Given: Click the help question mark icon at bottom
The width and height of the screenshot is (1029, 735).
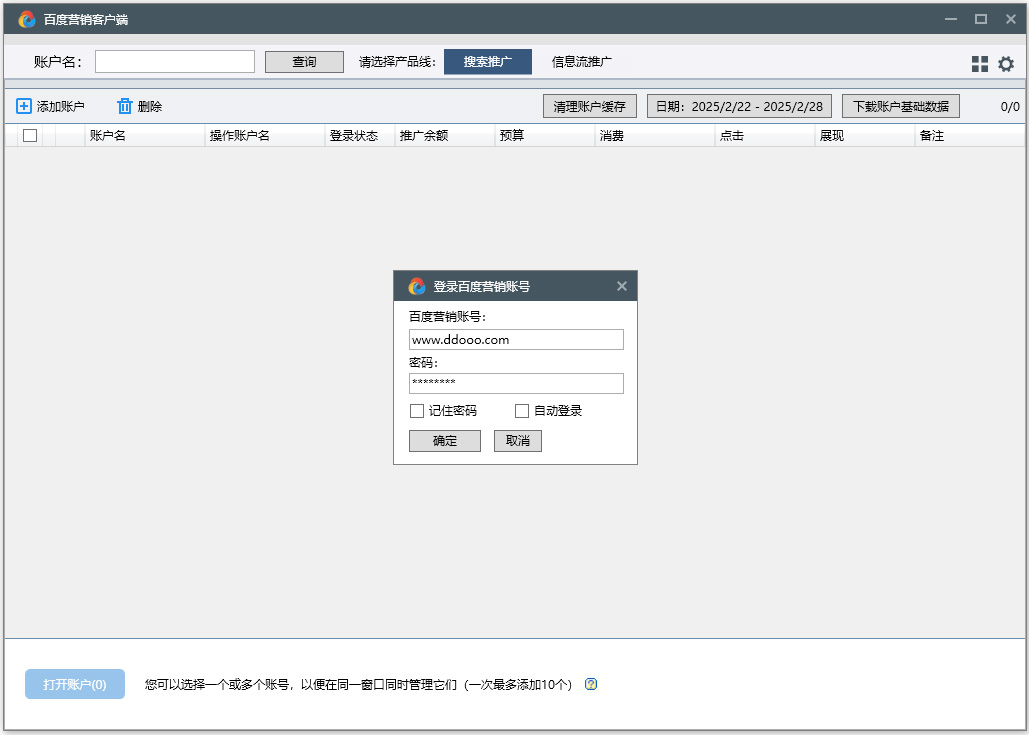Looking at the screenshot, I should [590, 684].
